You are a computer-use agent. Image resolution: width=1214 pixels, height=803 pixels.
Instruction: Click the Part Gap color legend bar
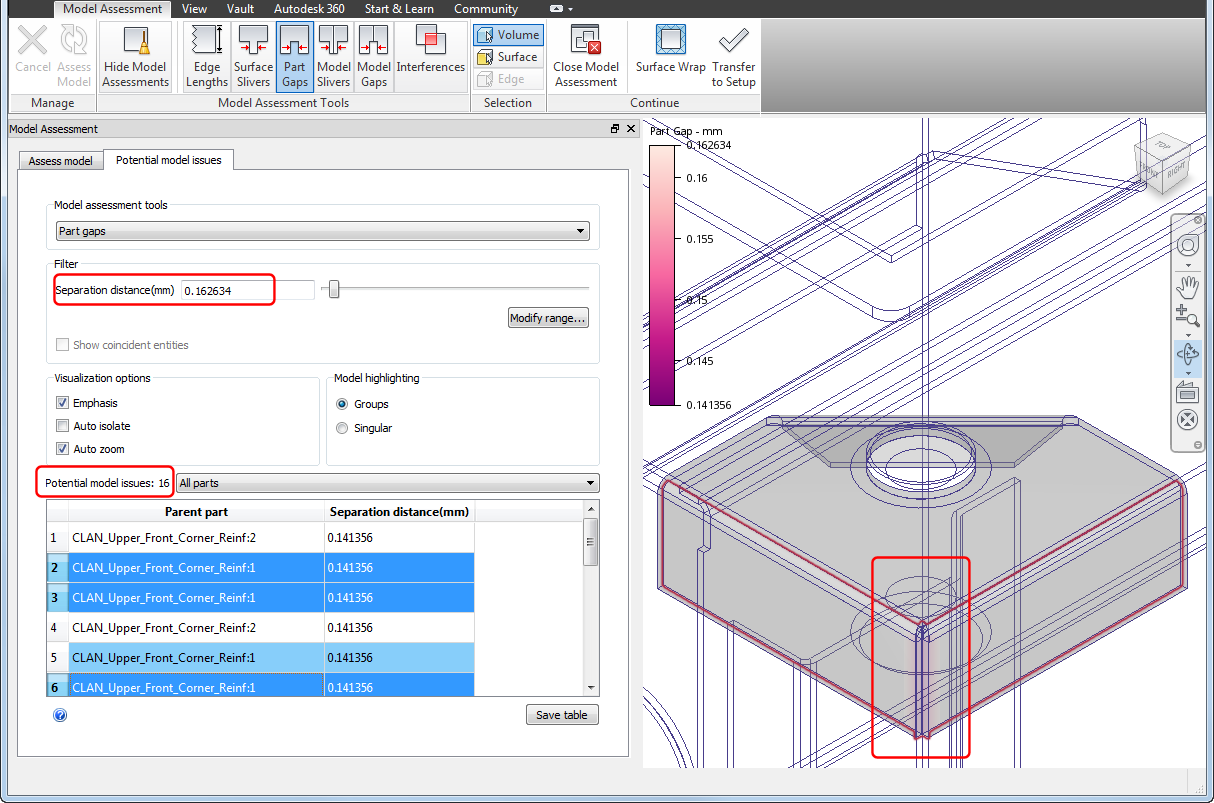(662, 275)
